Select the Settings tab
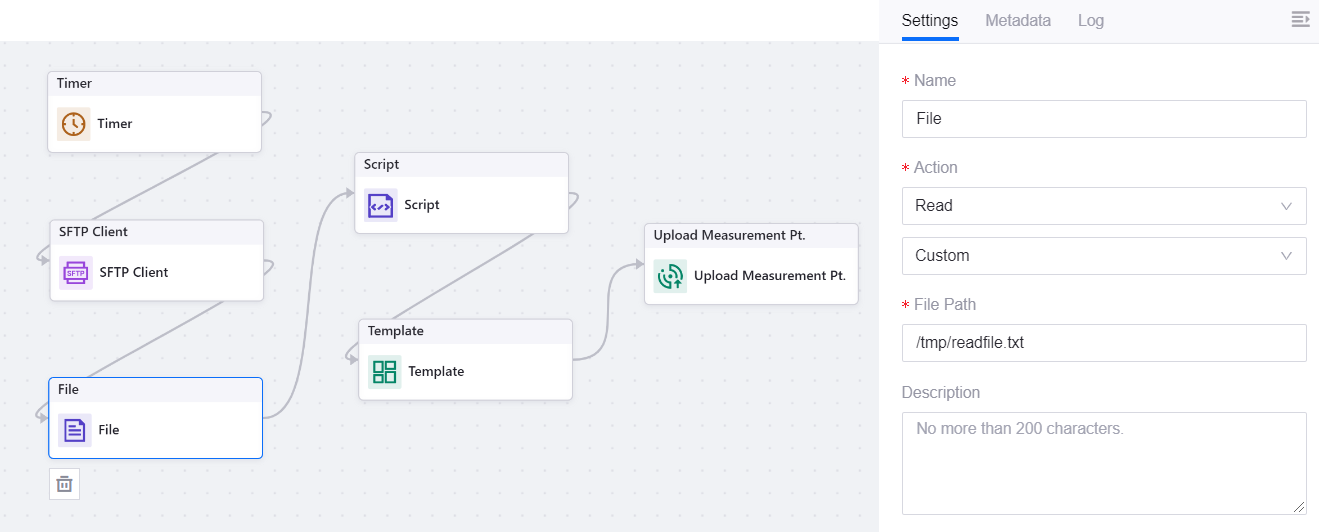The image size is (1319, 532). (x=929, y=20)
